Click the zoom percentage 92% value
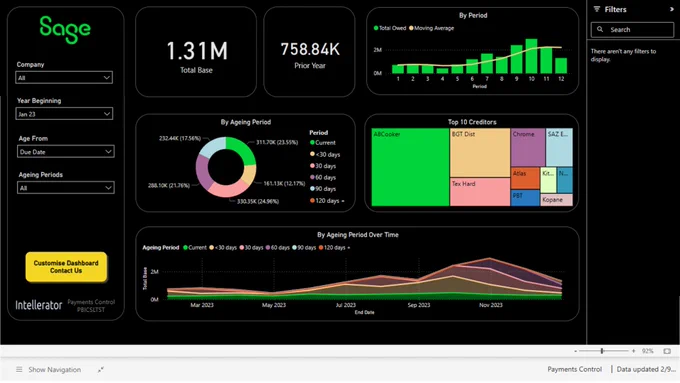Image resolution: width=680 pixels, height=383 pixels. pyautogui.click(x=647, y=351)
